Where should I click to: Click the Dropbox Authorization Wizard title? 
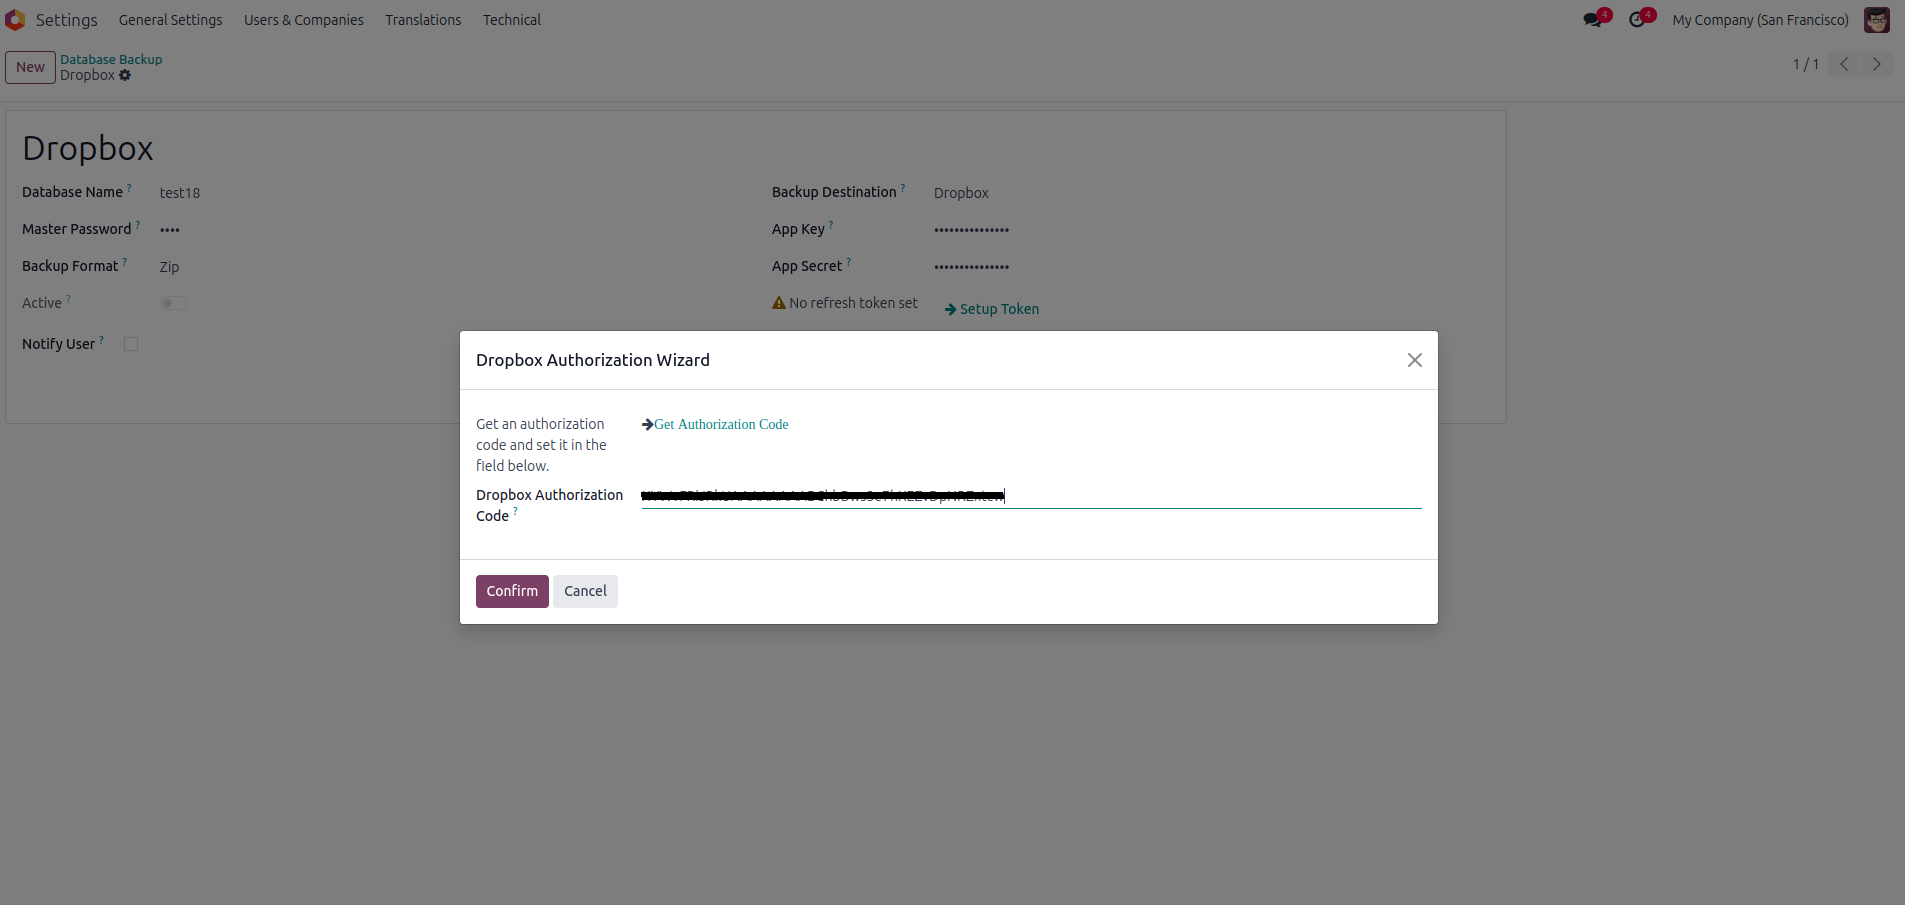[593, 360]
